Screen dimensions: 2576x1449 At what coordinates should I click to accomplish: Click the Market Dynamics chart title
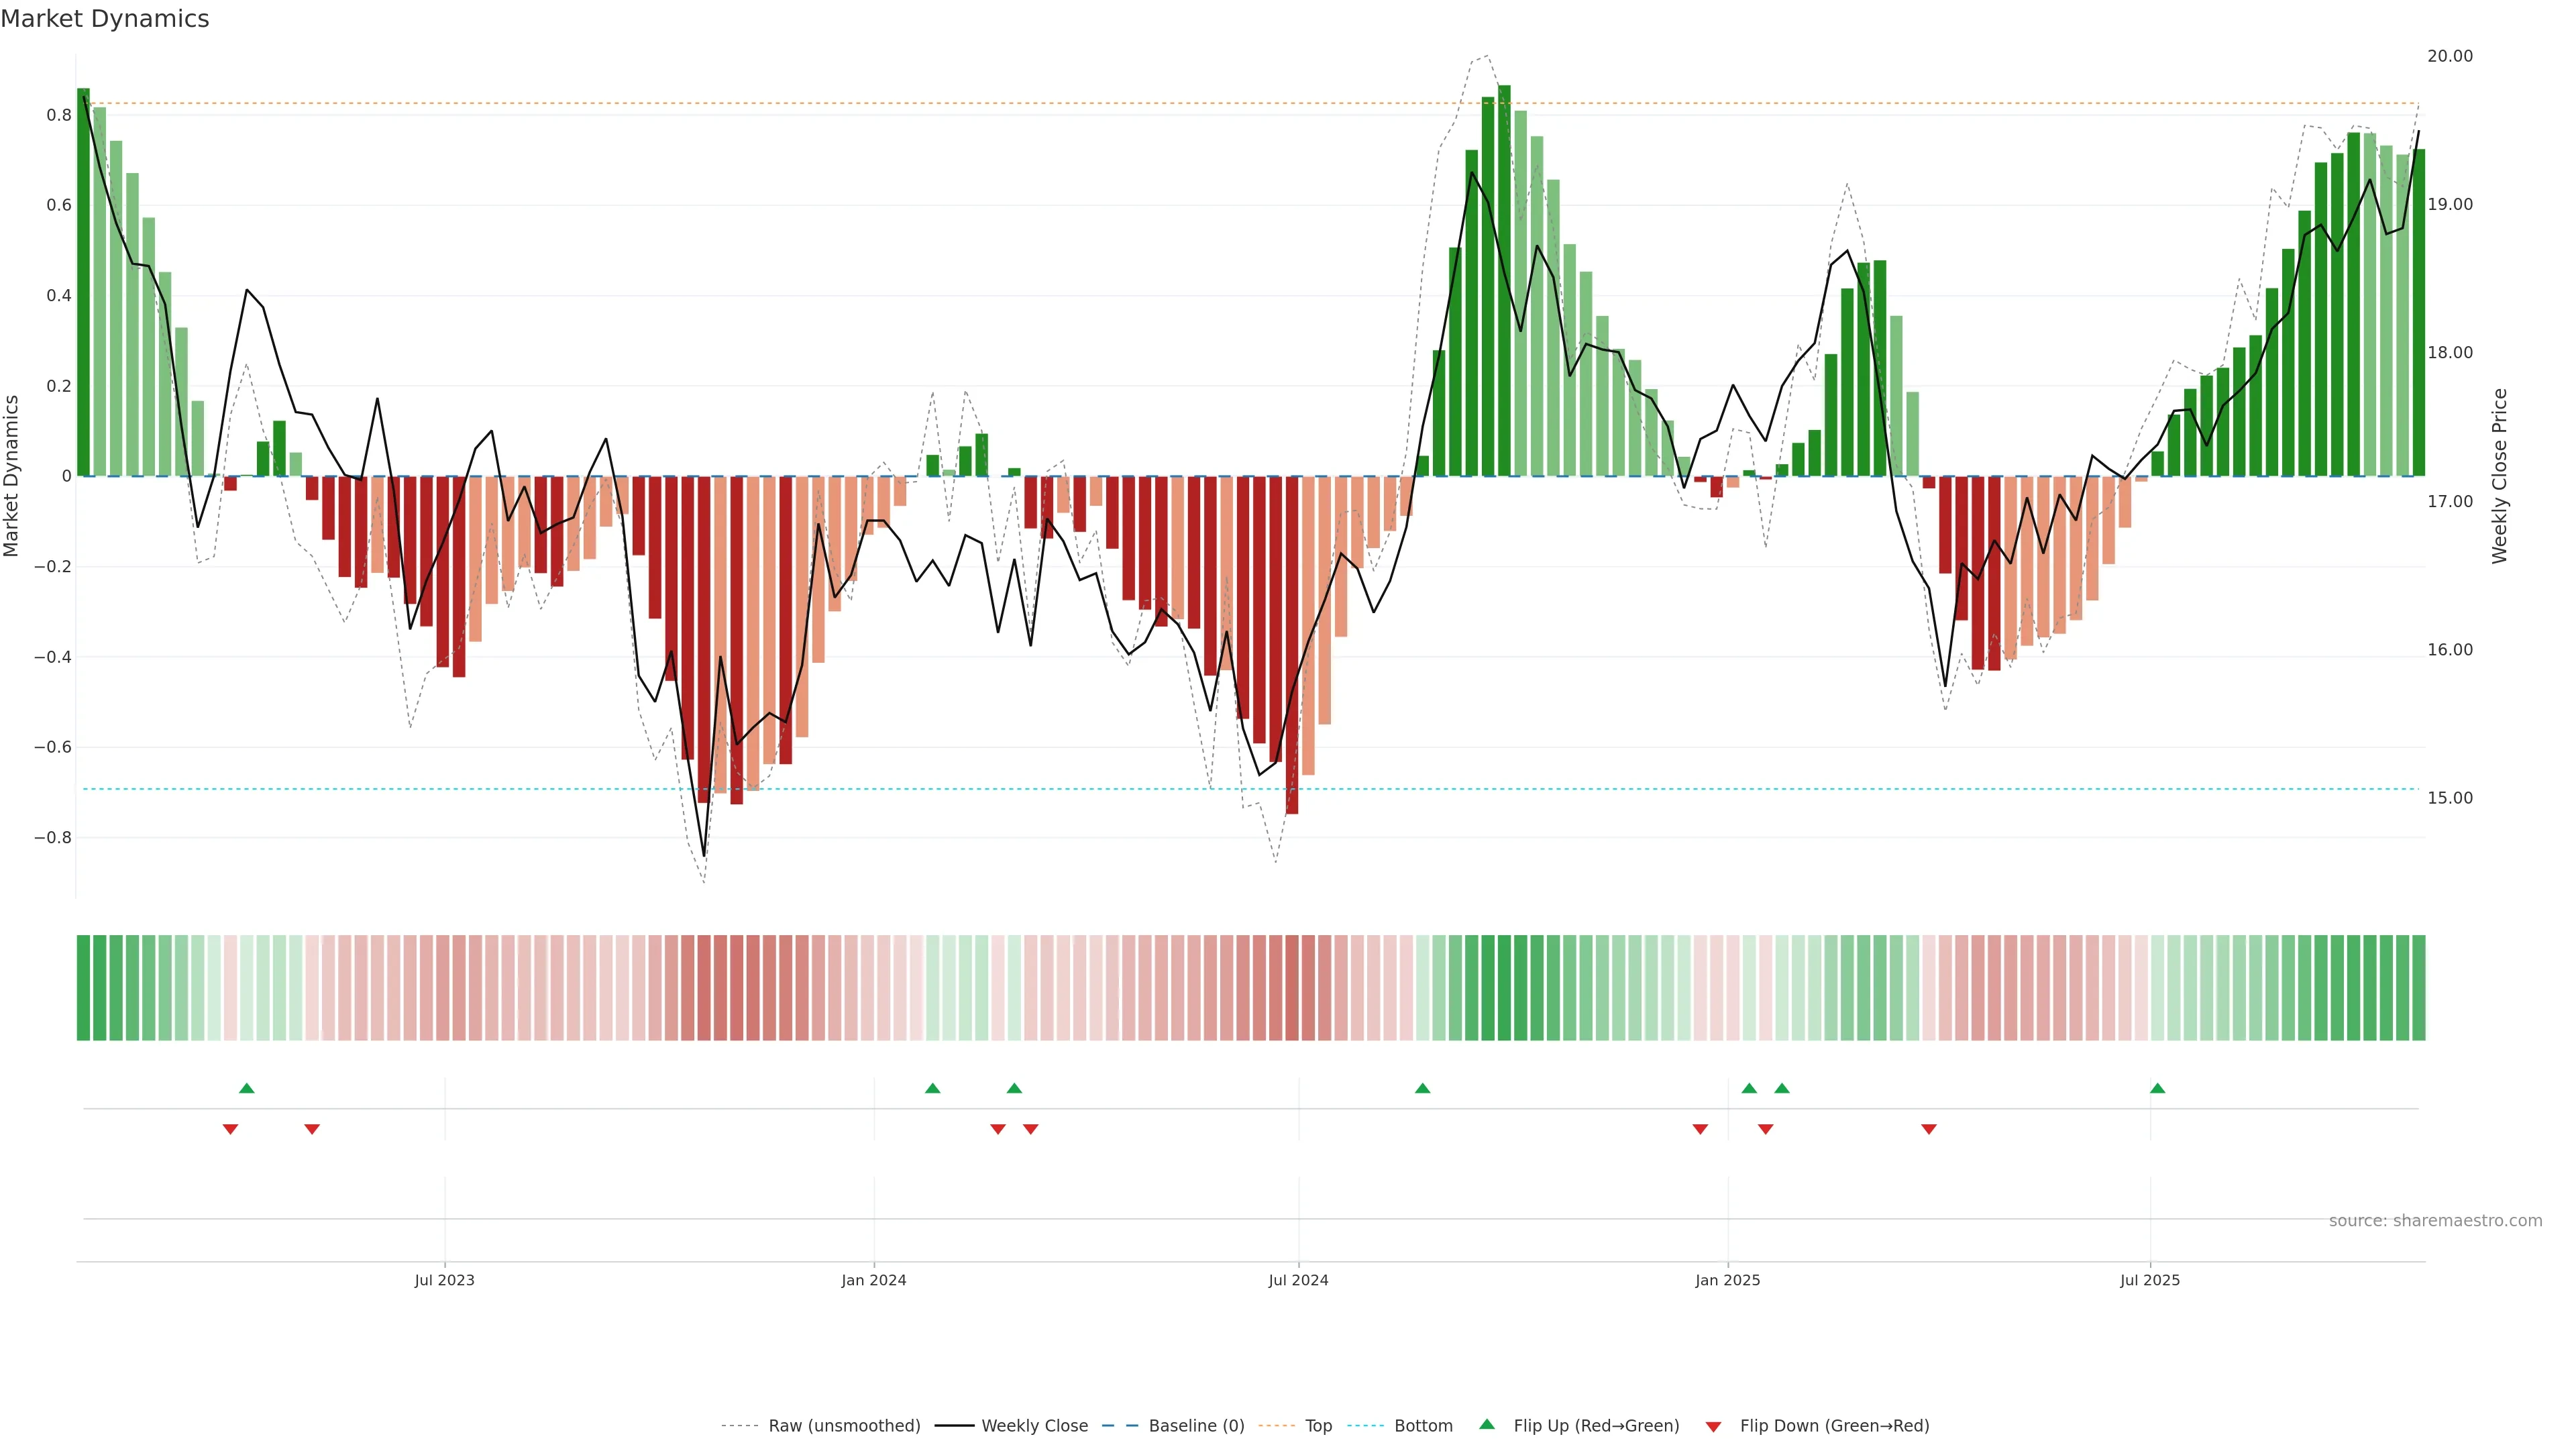(105, 19)
